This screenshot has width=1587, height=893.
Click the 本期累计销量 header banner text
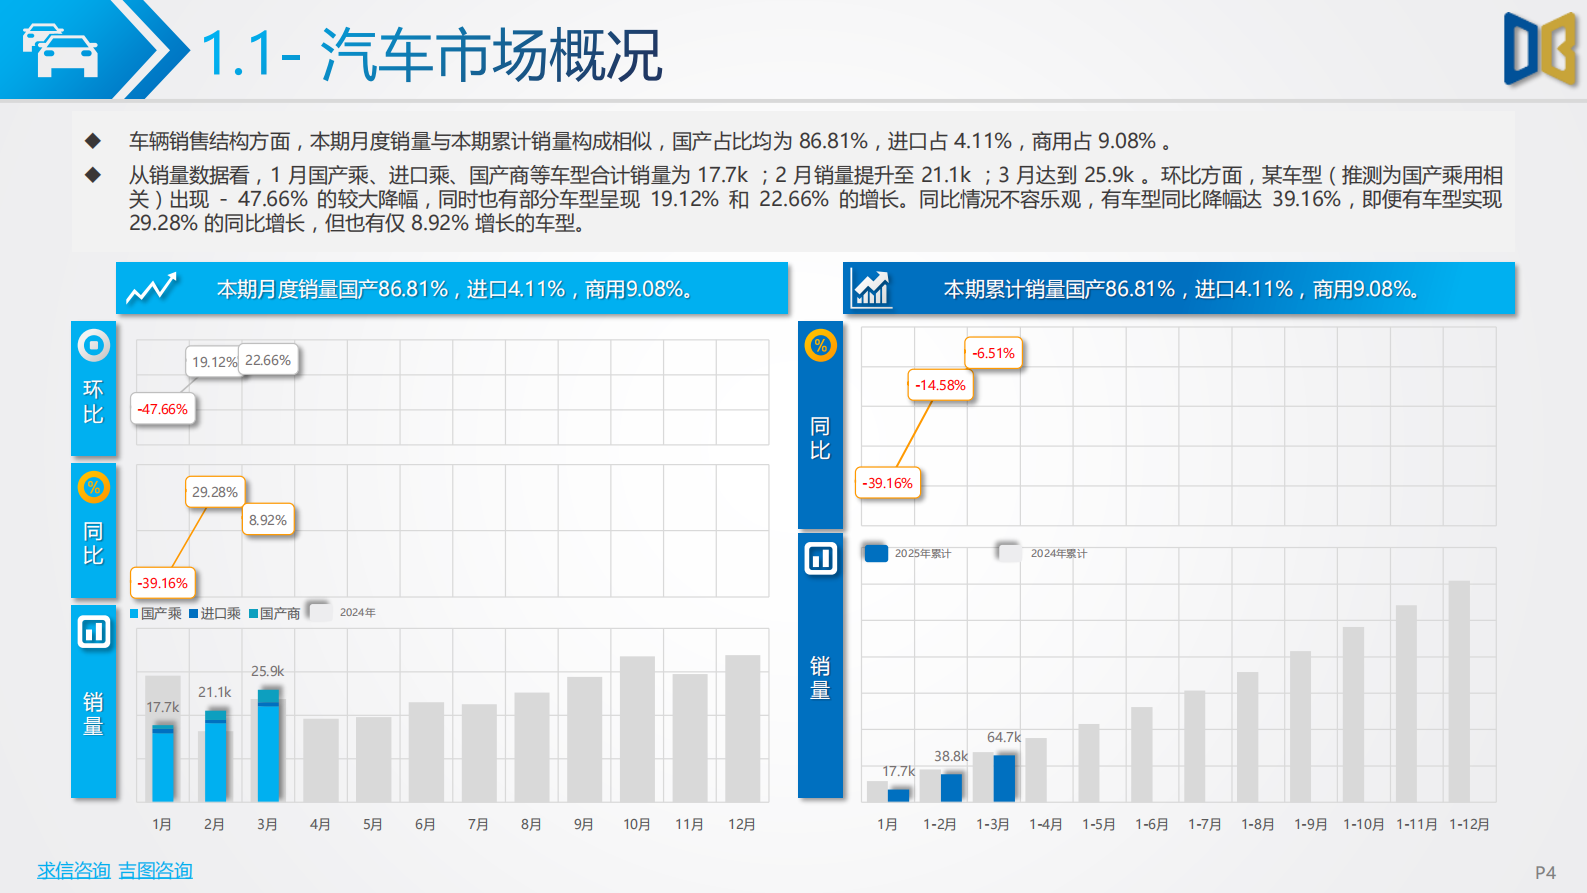tap(1182, 289)
